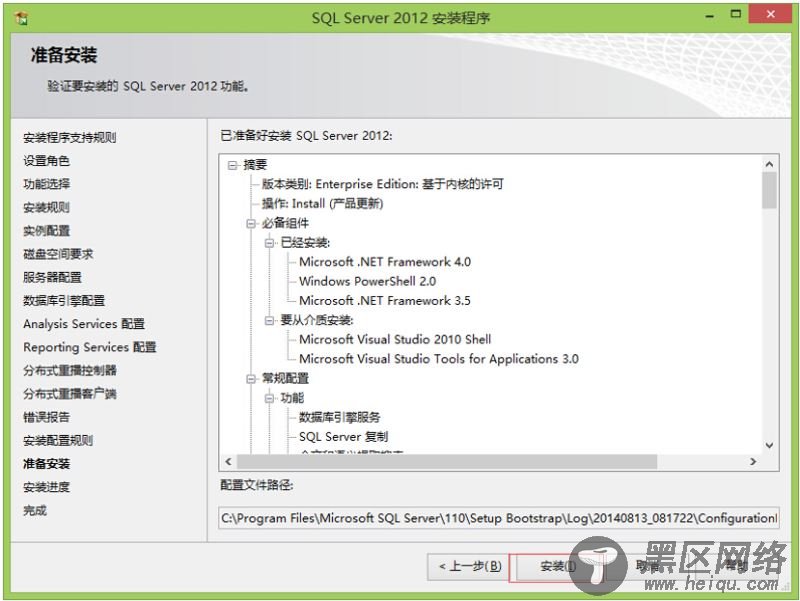Click the Reporting Services 配置 step

89,347
